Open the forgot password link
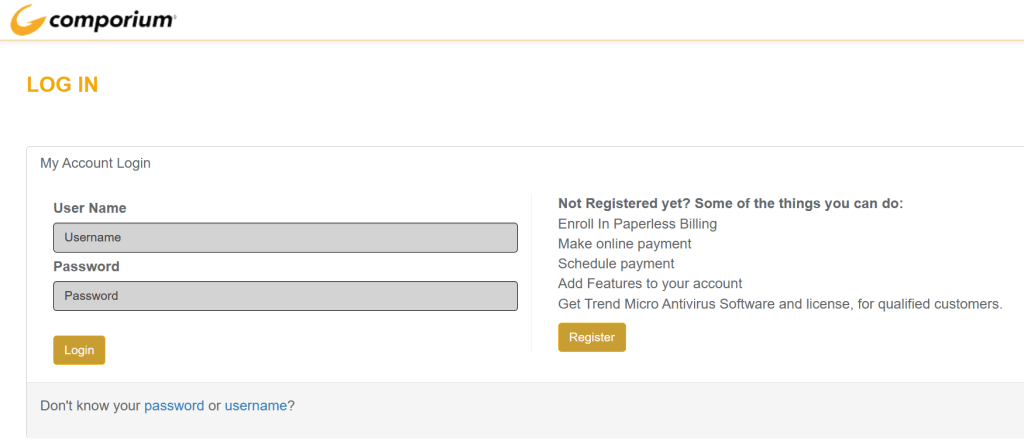1024x439 pixels. (x=174, y=406)
